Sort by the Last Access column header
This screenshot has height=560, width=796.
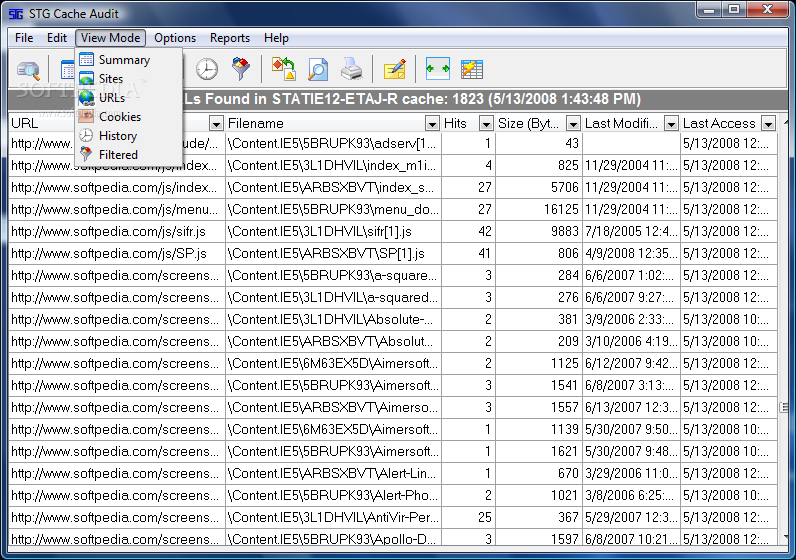(x=721, y=123)
